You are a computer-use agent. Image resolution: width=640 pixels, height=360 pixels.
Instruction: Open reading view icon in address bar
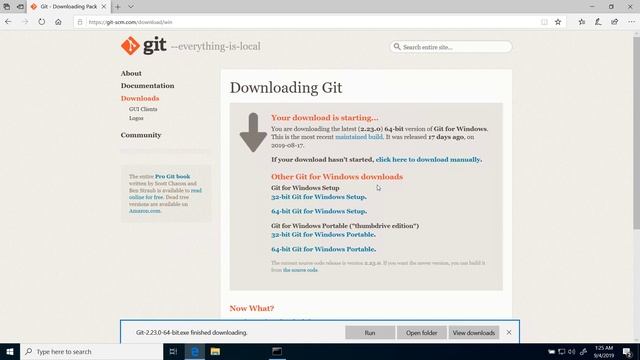544,22
